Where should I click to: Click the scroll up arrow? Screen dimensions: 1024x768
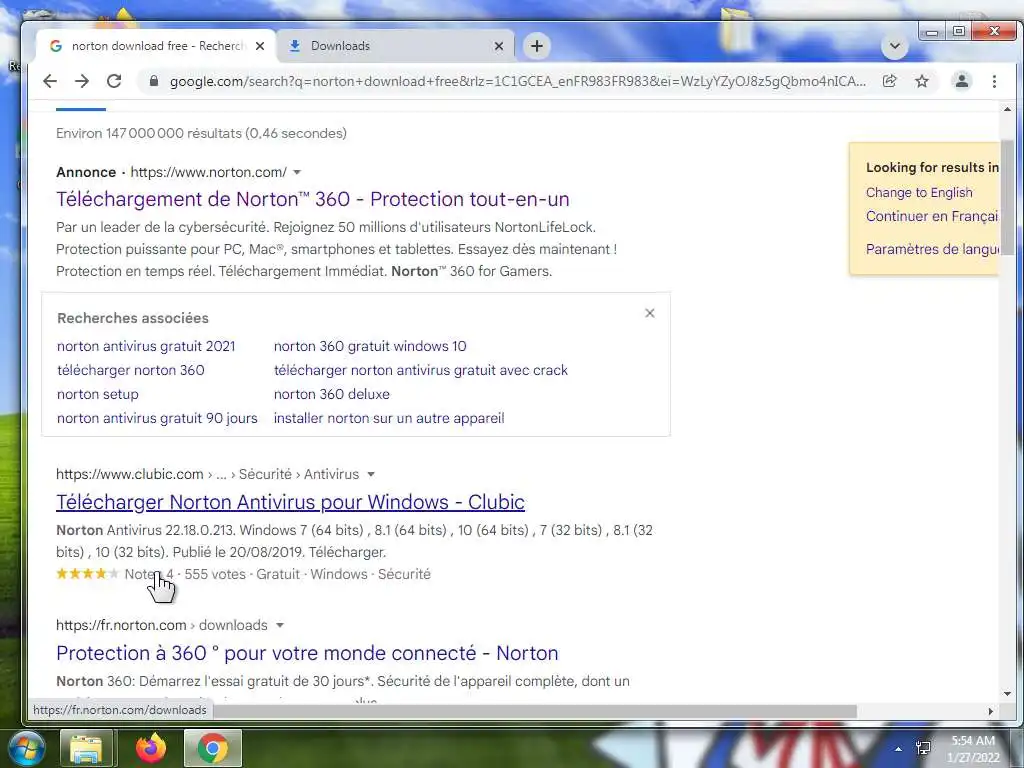coord(1007,110)
